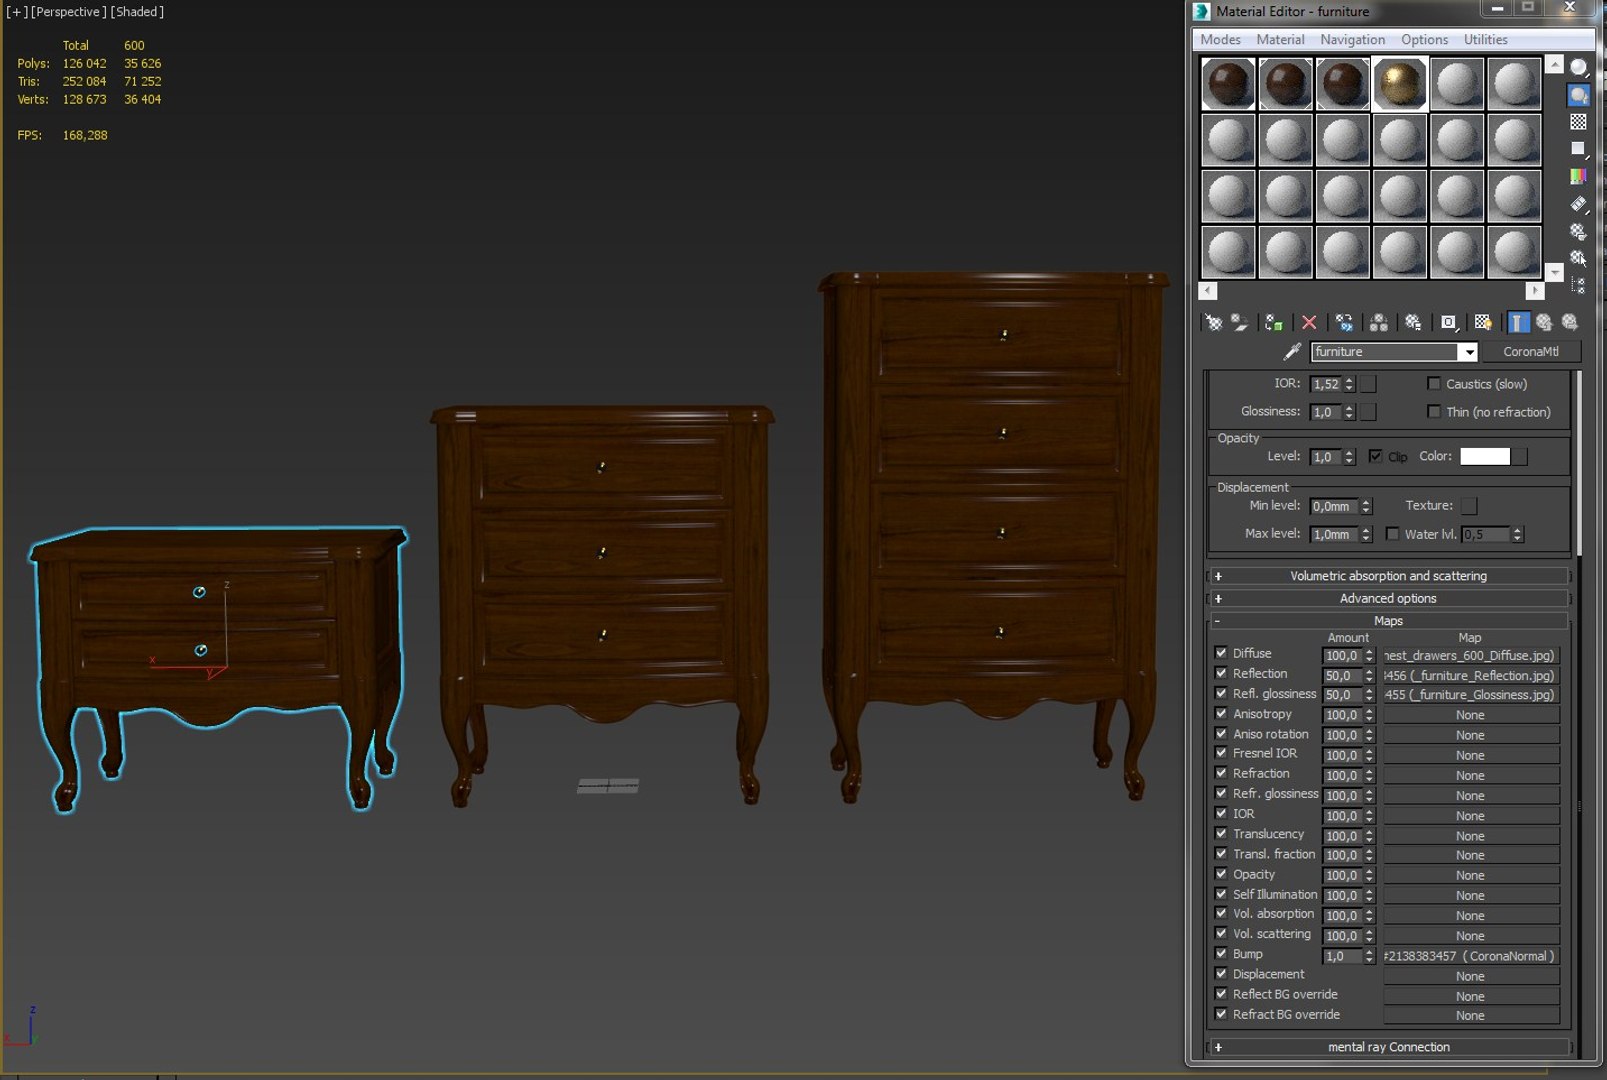Click Sample Type sphere icon
This screenshot has width=1607, height=1080.
(x=1578, y=68)
